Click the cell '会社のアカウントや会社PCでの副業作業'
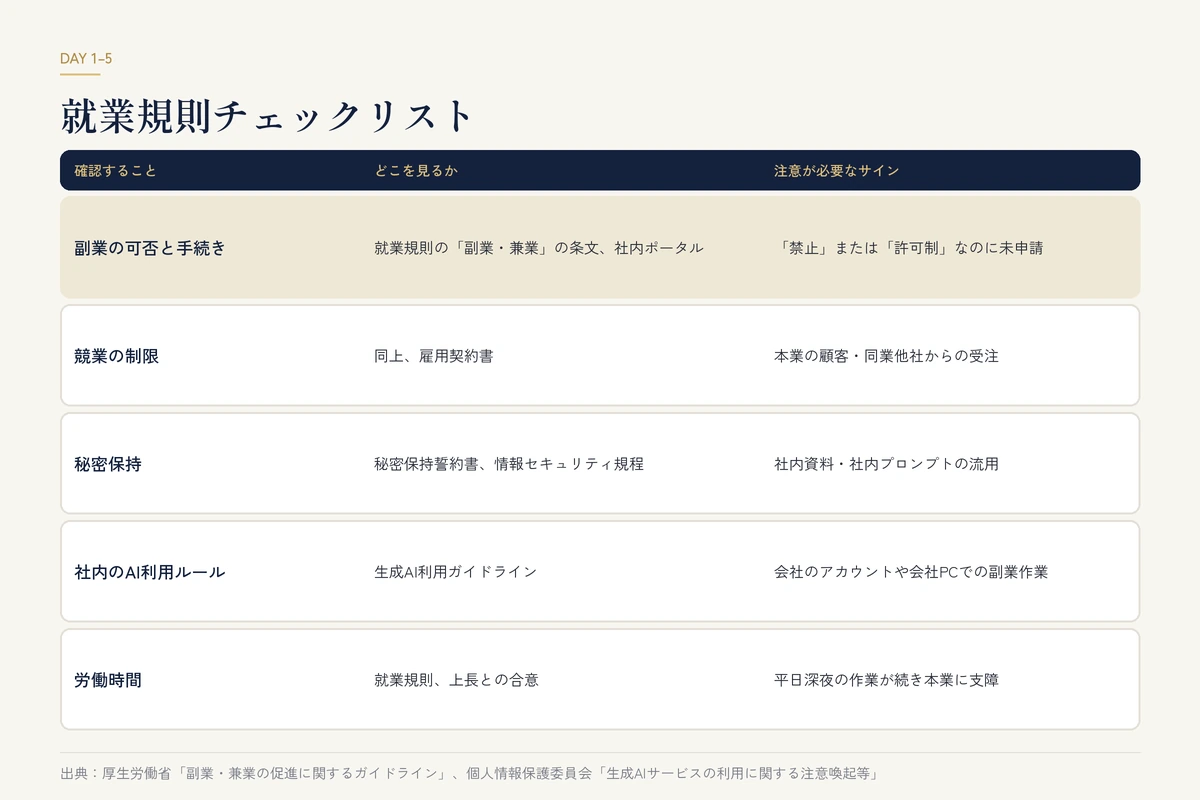Viewport: 1200px width, 800px height. (911, 572)
